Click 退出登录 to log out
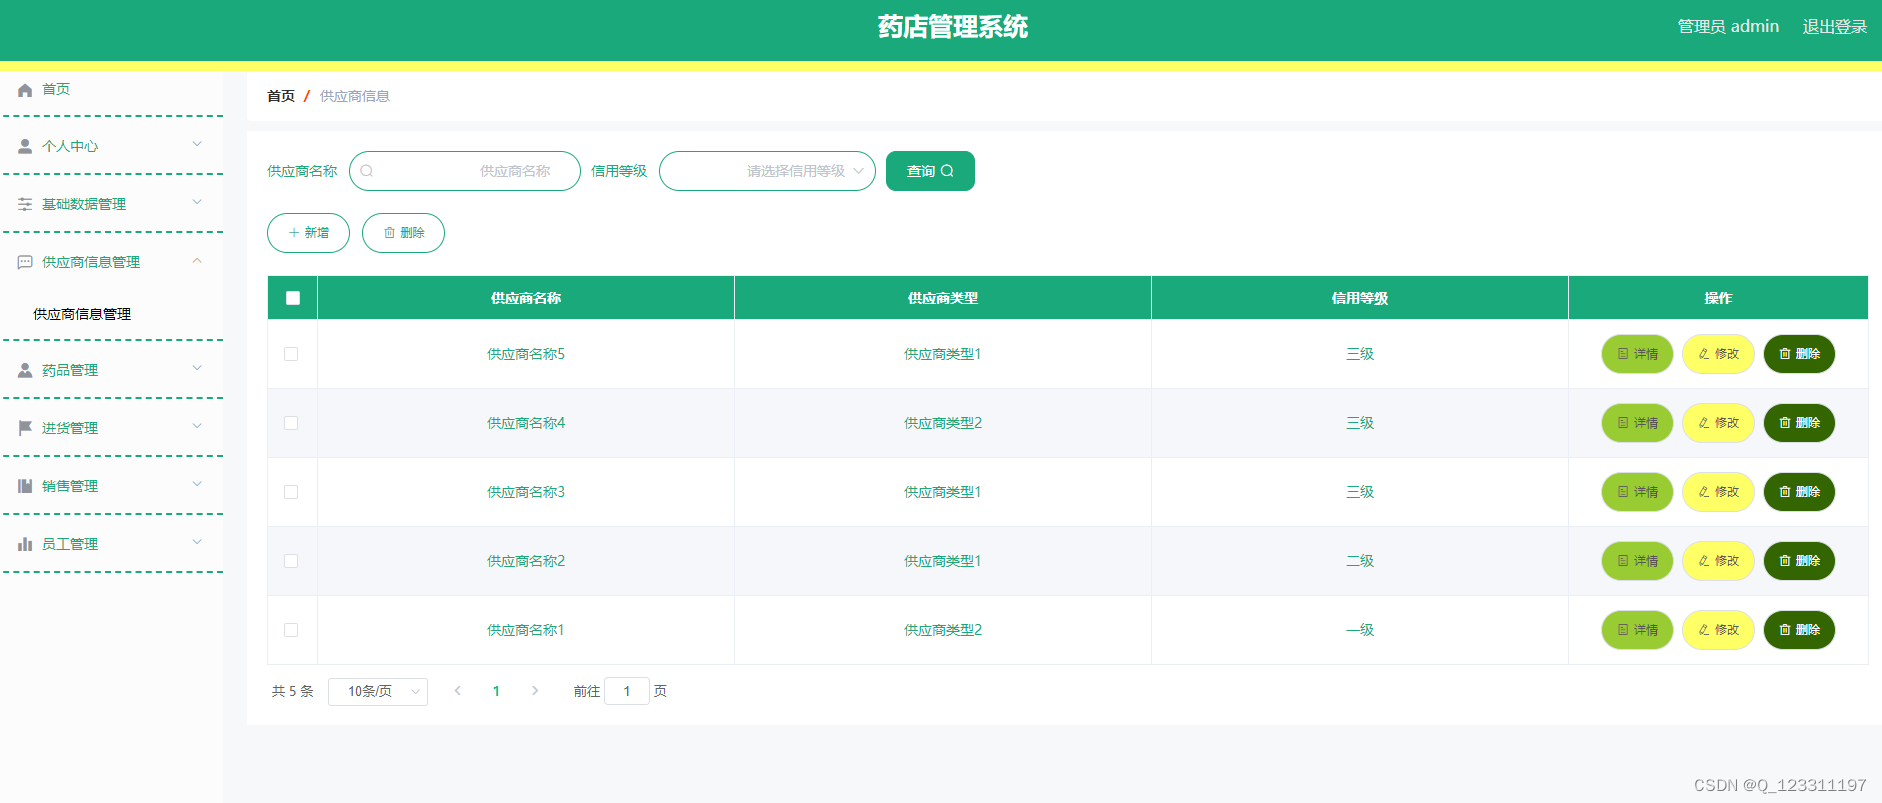This screenshot has height=803, width=1882. [x=1835, y=27]
